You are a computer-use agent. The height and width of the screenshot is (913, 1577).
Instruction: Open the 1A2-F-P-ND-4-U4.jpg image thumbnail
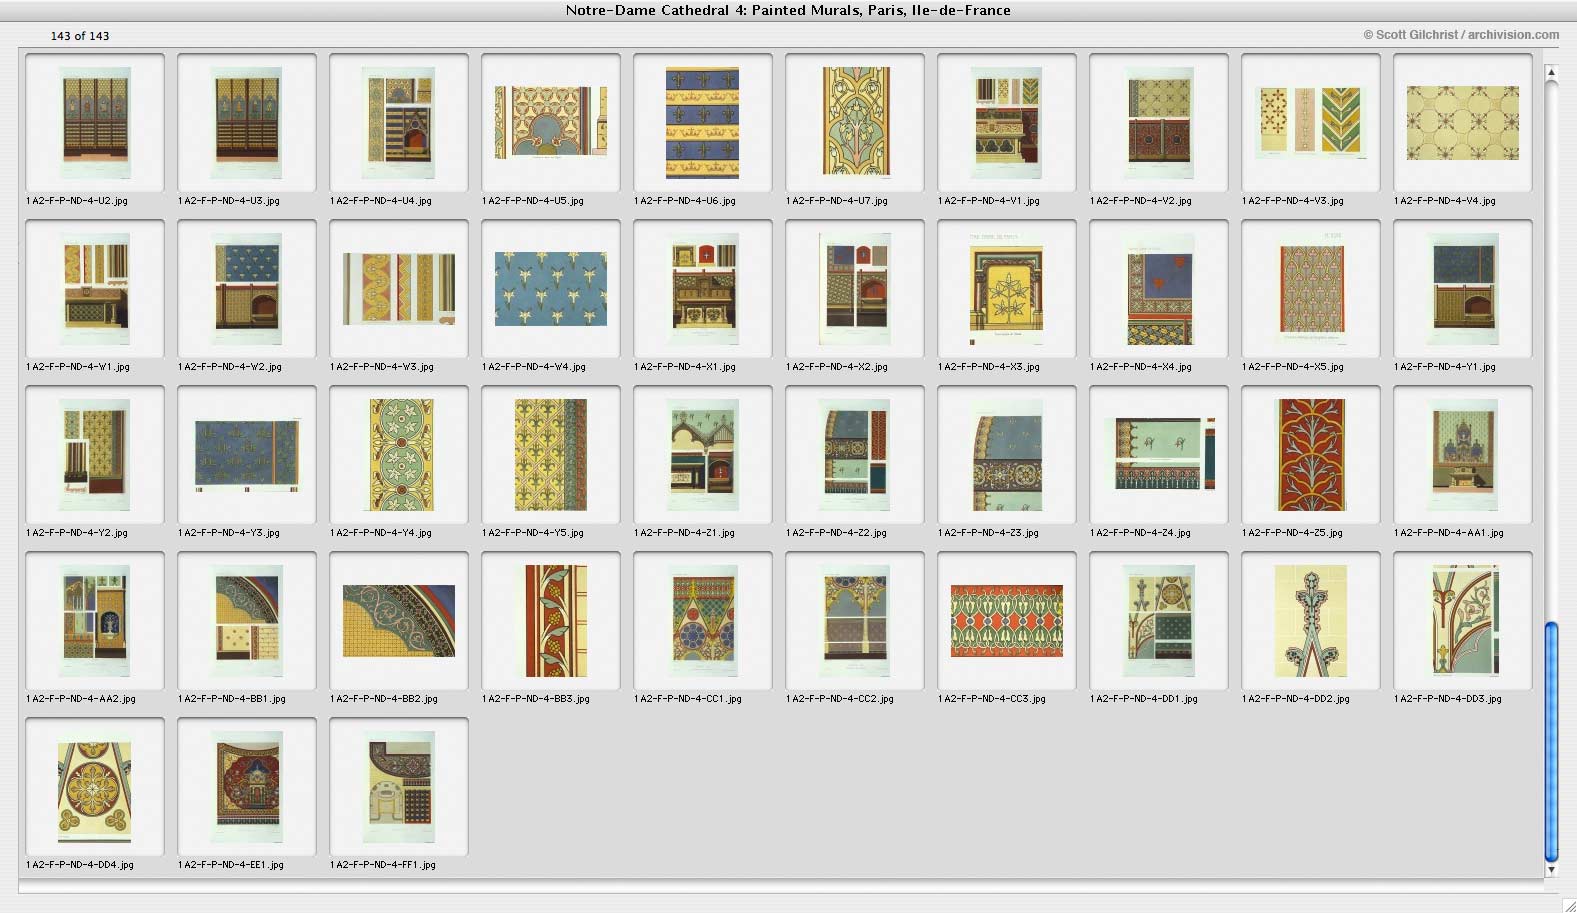[x=399, y=123]
